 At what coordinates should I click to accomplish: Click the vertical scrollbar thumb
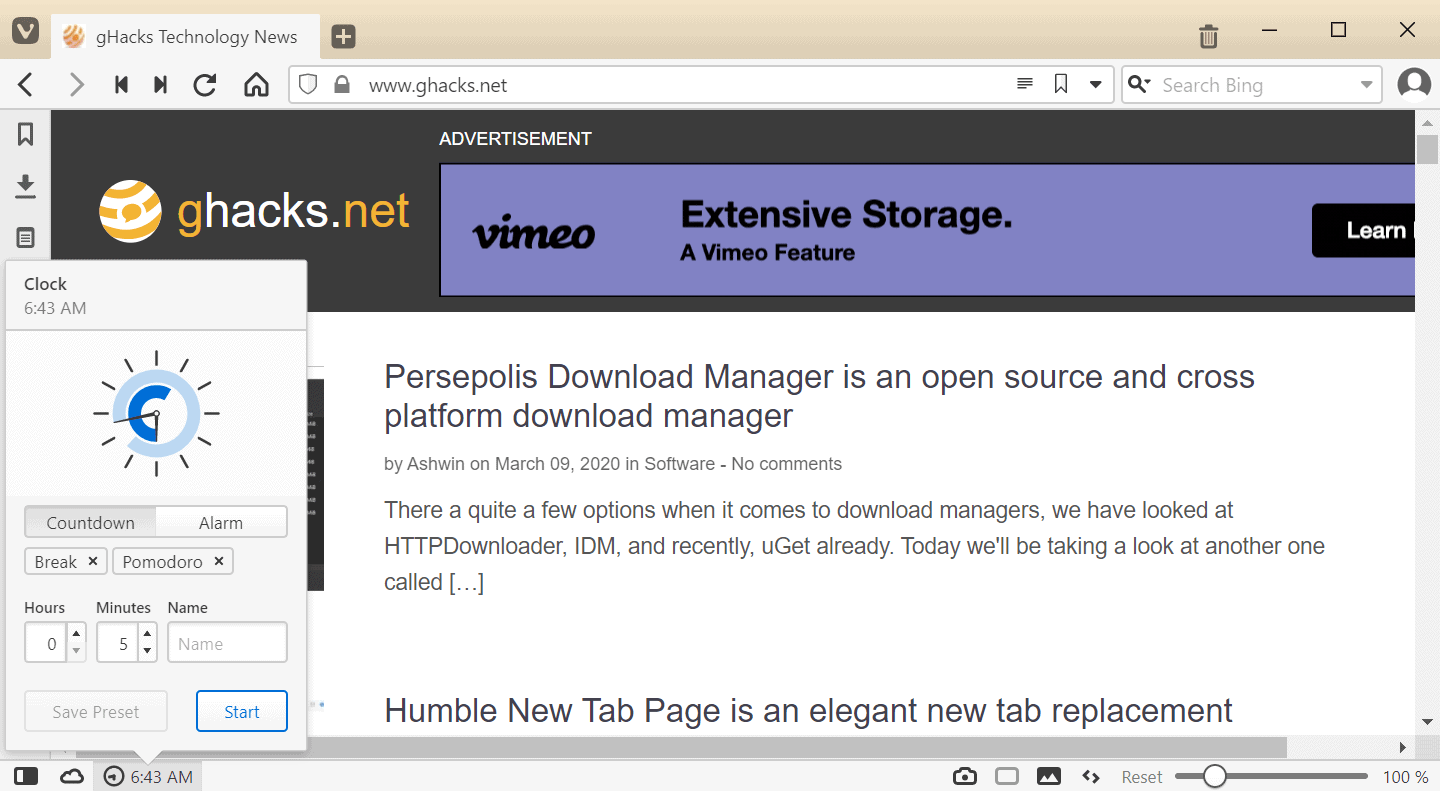click(1427, 150)
